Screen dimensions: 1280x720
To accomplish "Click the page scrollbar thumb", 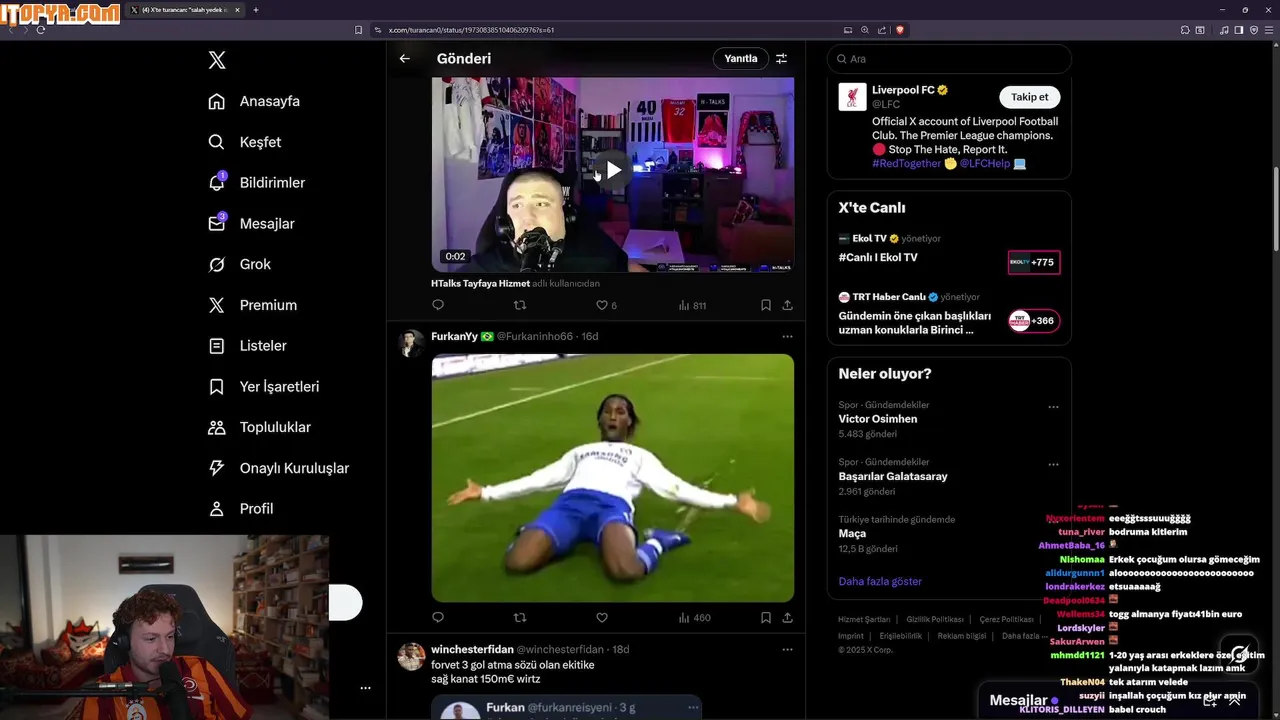I will point(1275,210).
